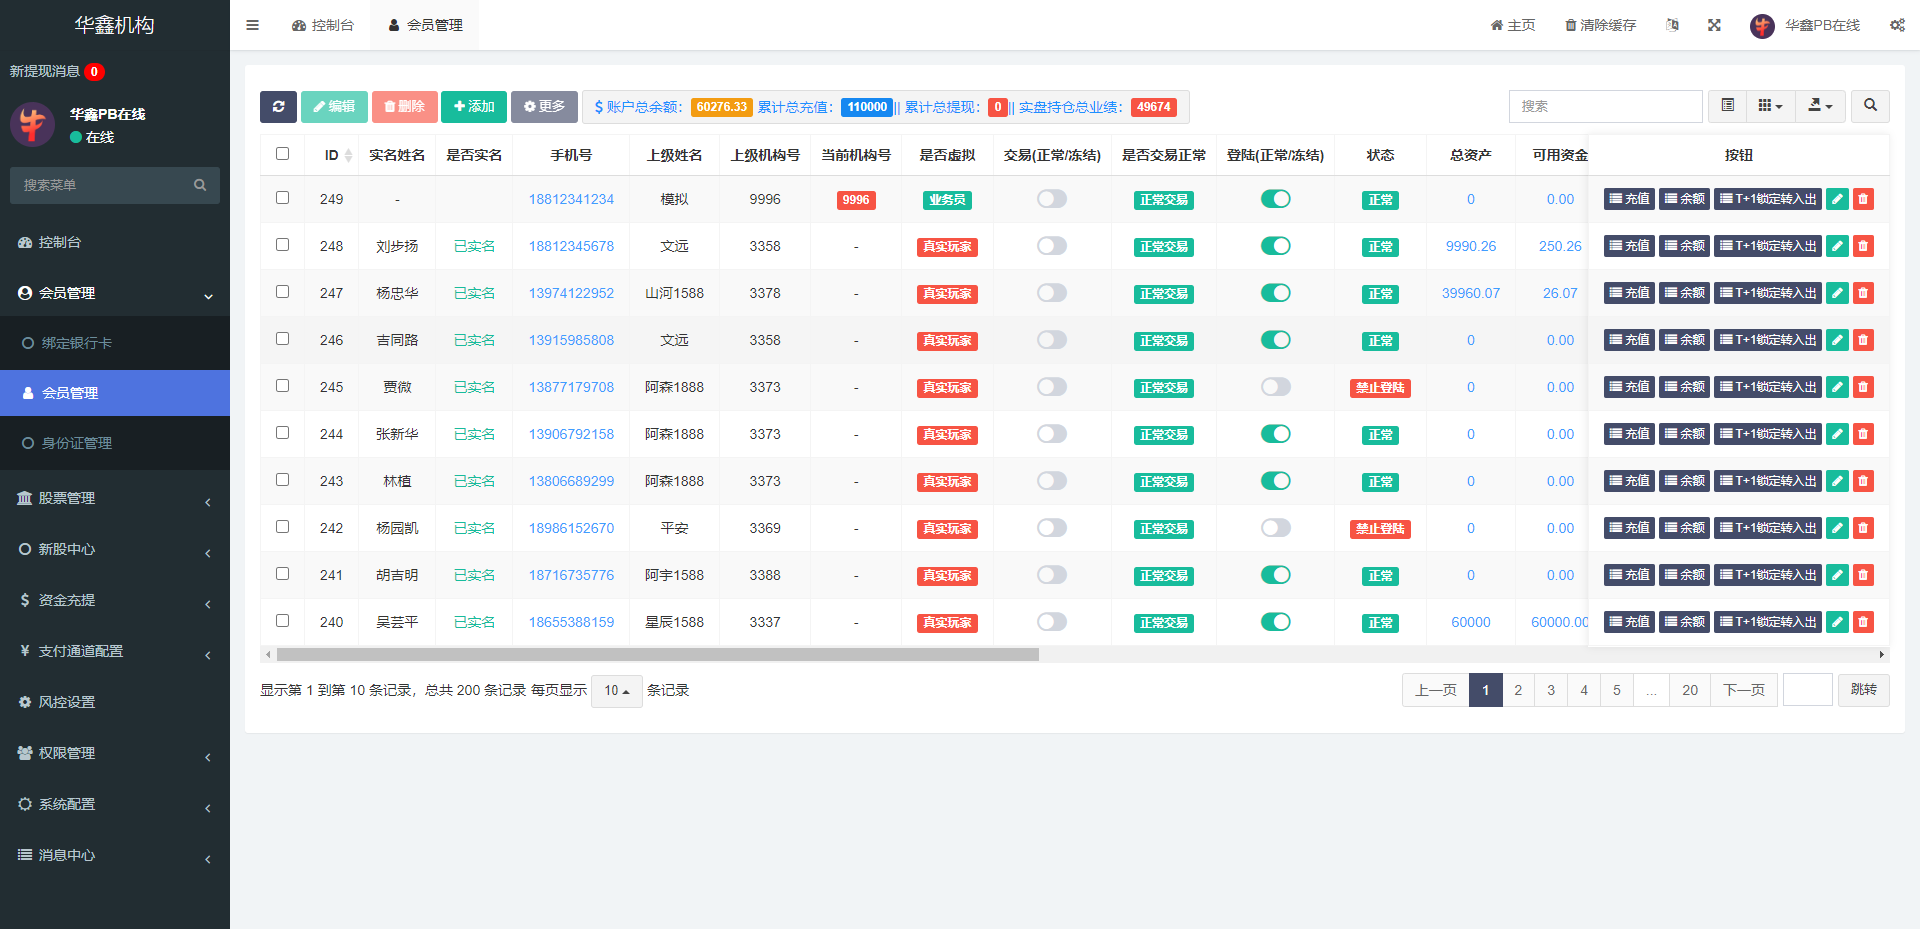Check the select-all checkbox in table header
The height and width of the screenshot is (929, 1920).
pyautogui.click(x=282, y=154)
